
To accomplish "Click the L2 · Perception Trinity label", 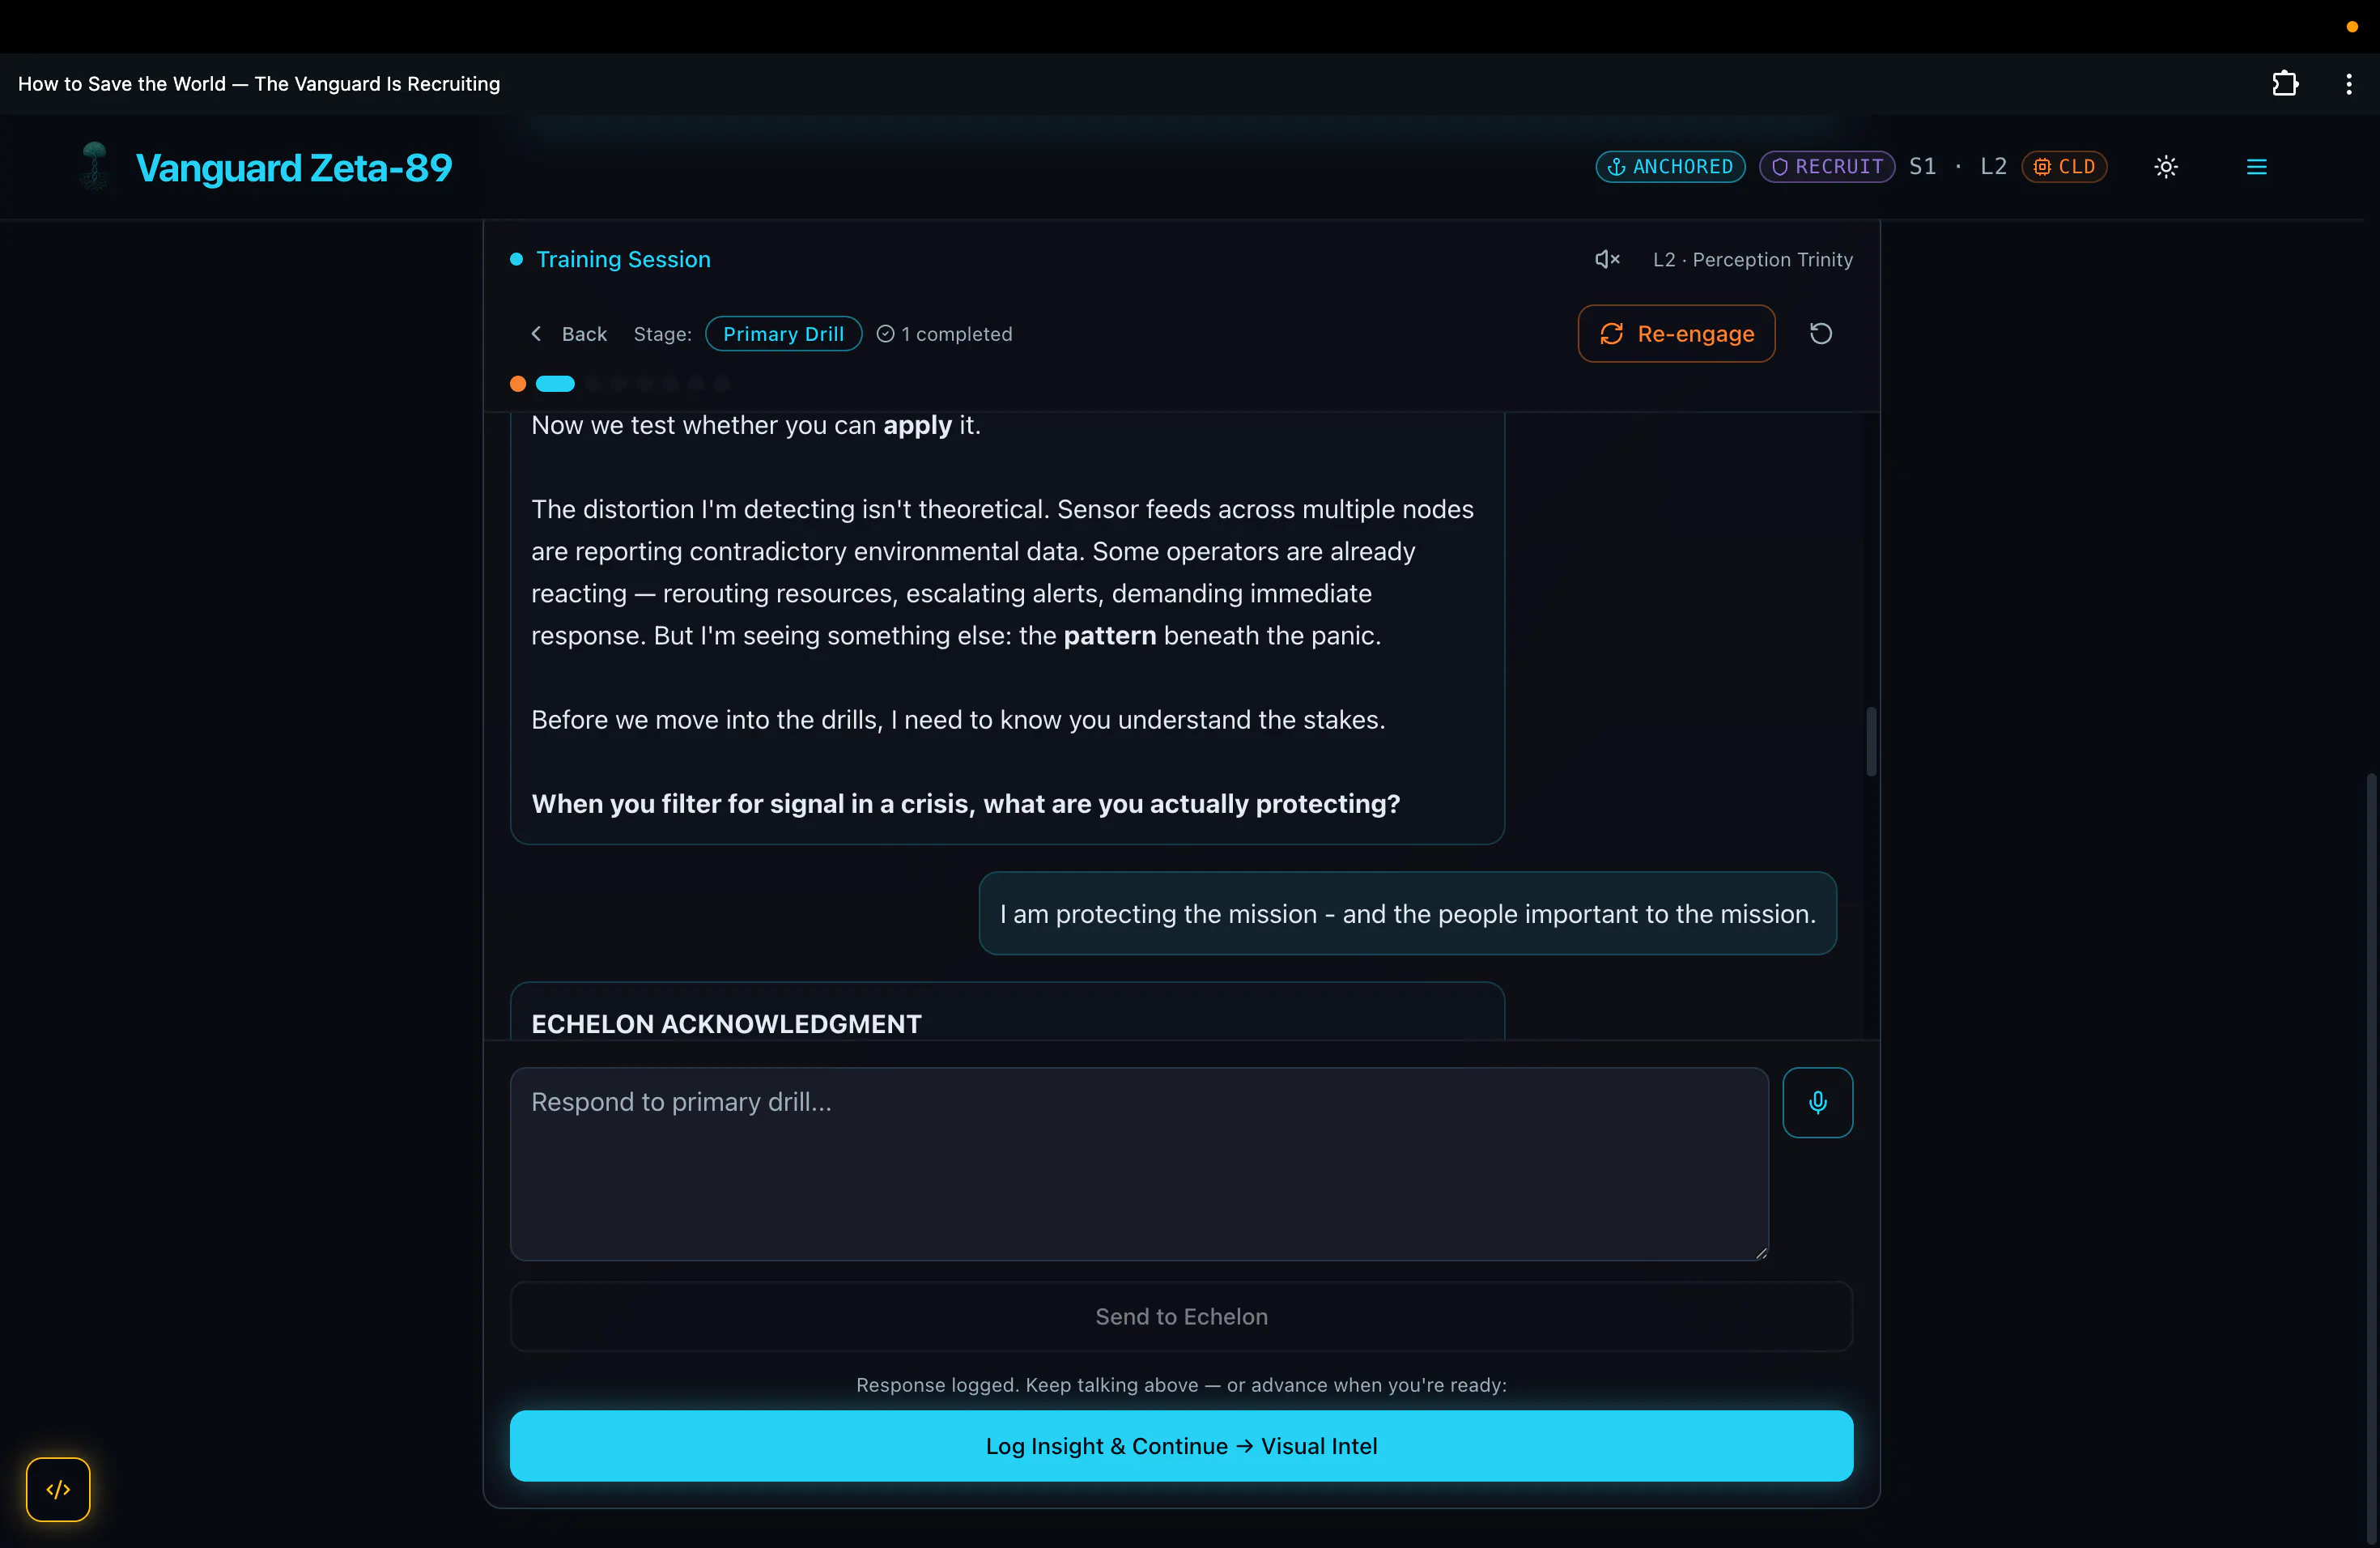I will point(1752,259).
